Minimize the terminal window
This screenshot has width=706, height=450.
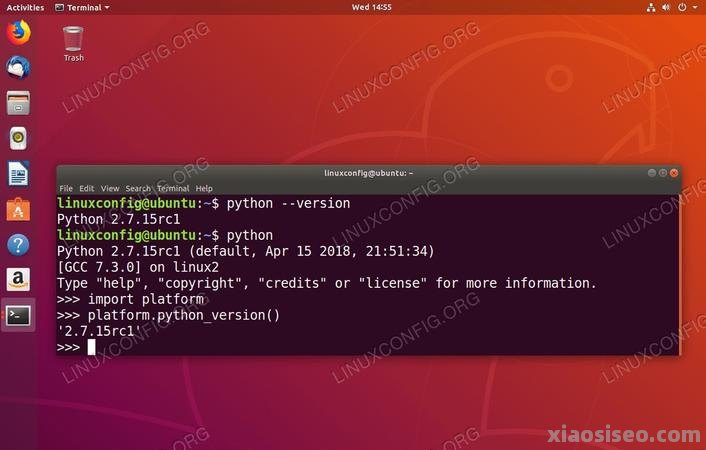pos(652,173)
